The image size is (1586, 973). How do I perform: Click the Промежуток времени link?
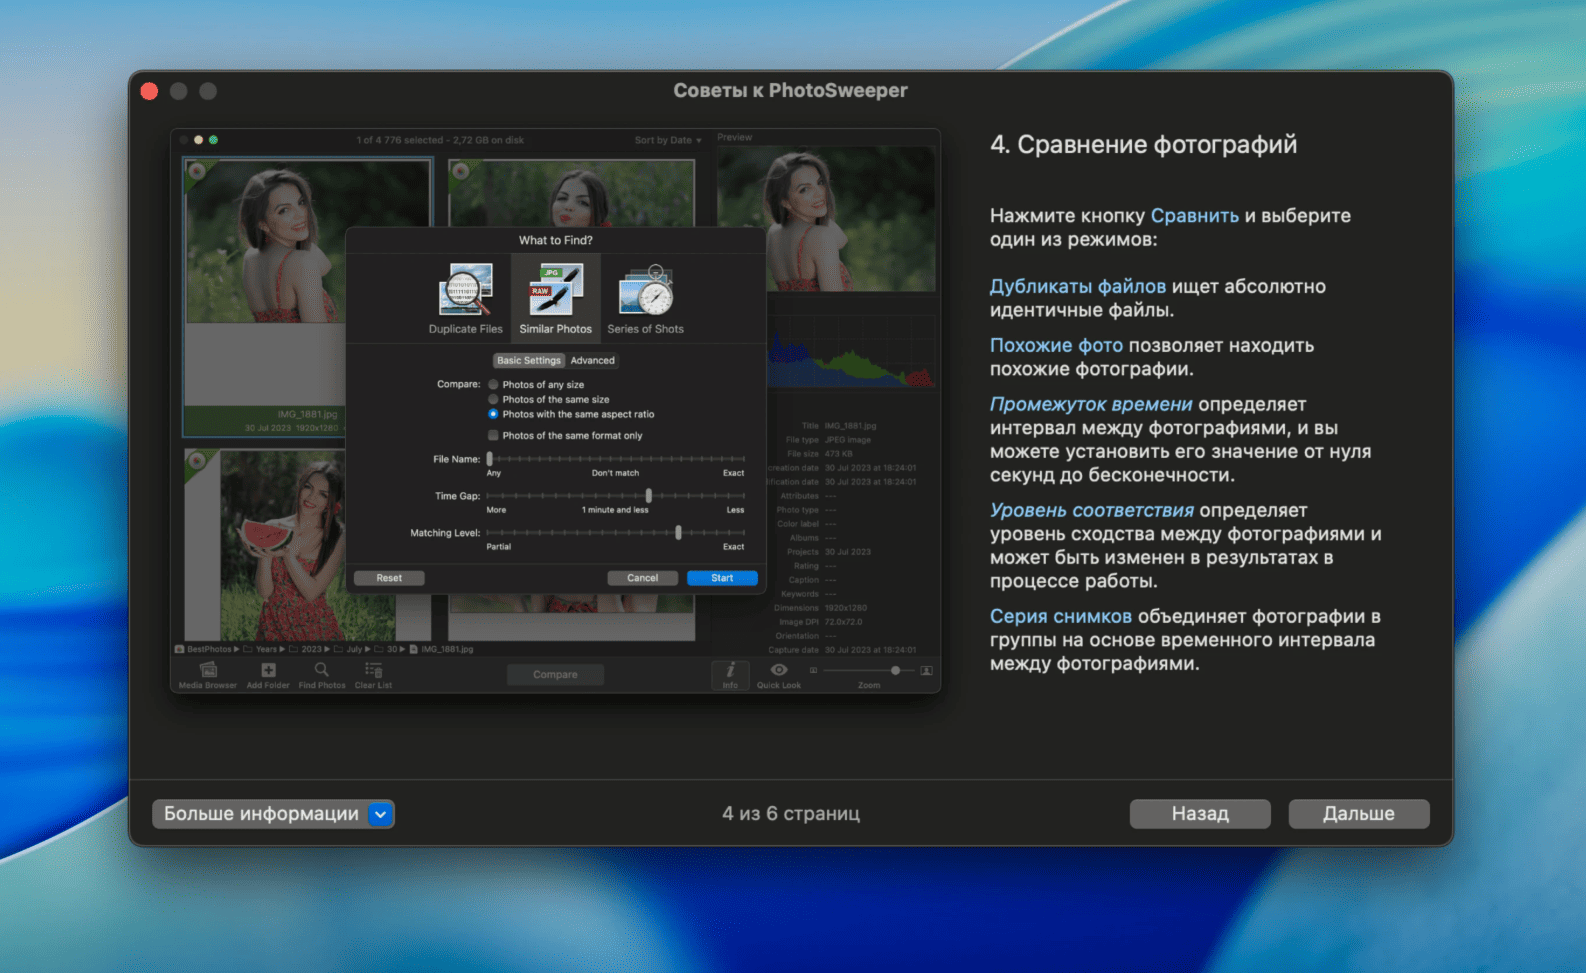click(1091, 405)
